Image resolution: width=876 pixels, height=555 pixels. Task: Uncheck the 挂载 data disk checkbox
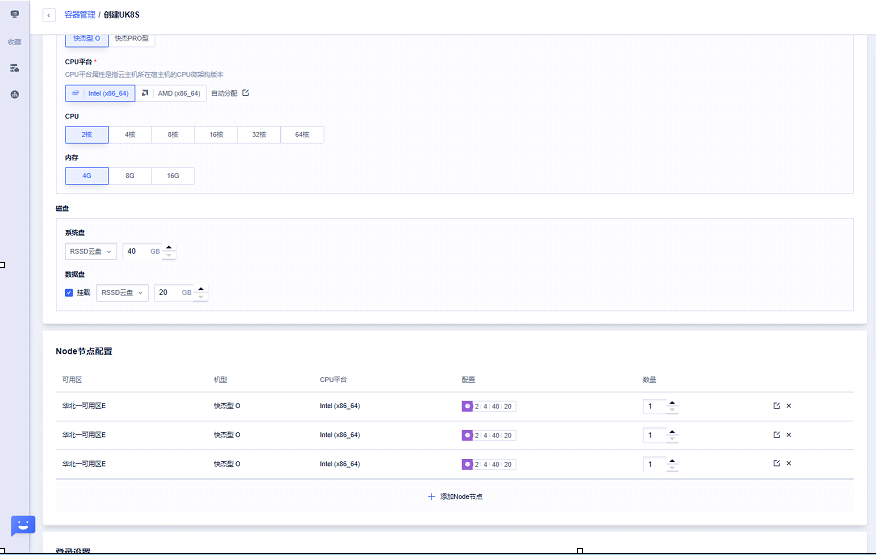tap(69, 293)
